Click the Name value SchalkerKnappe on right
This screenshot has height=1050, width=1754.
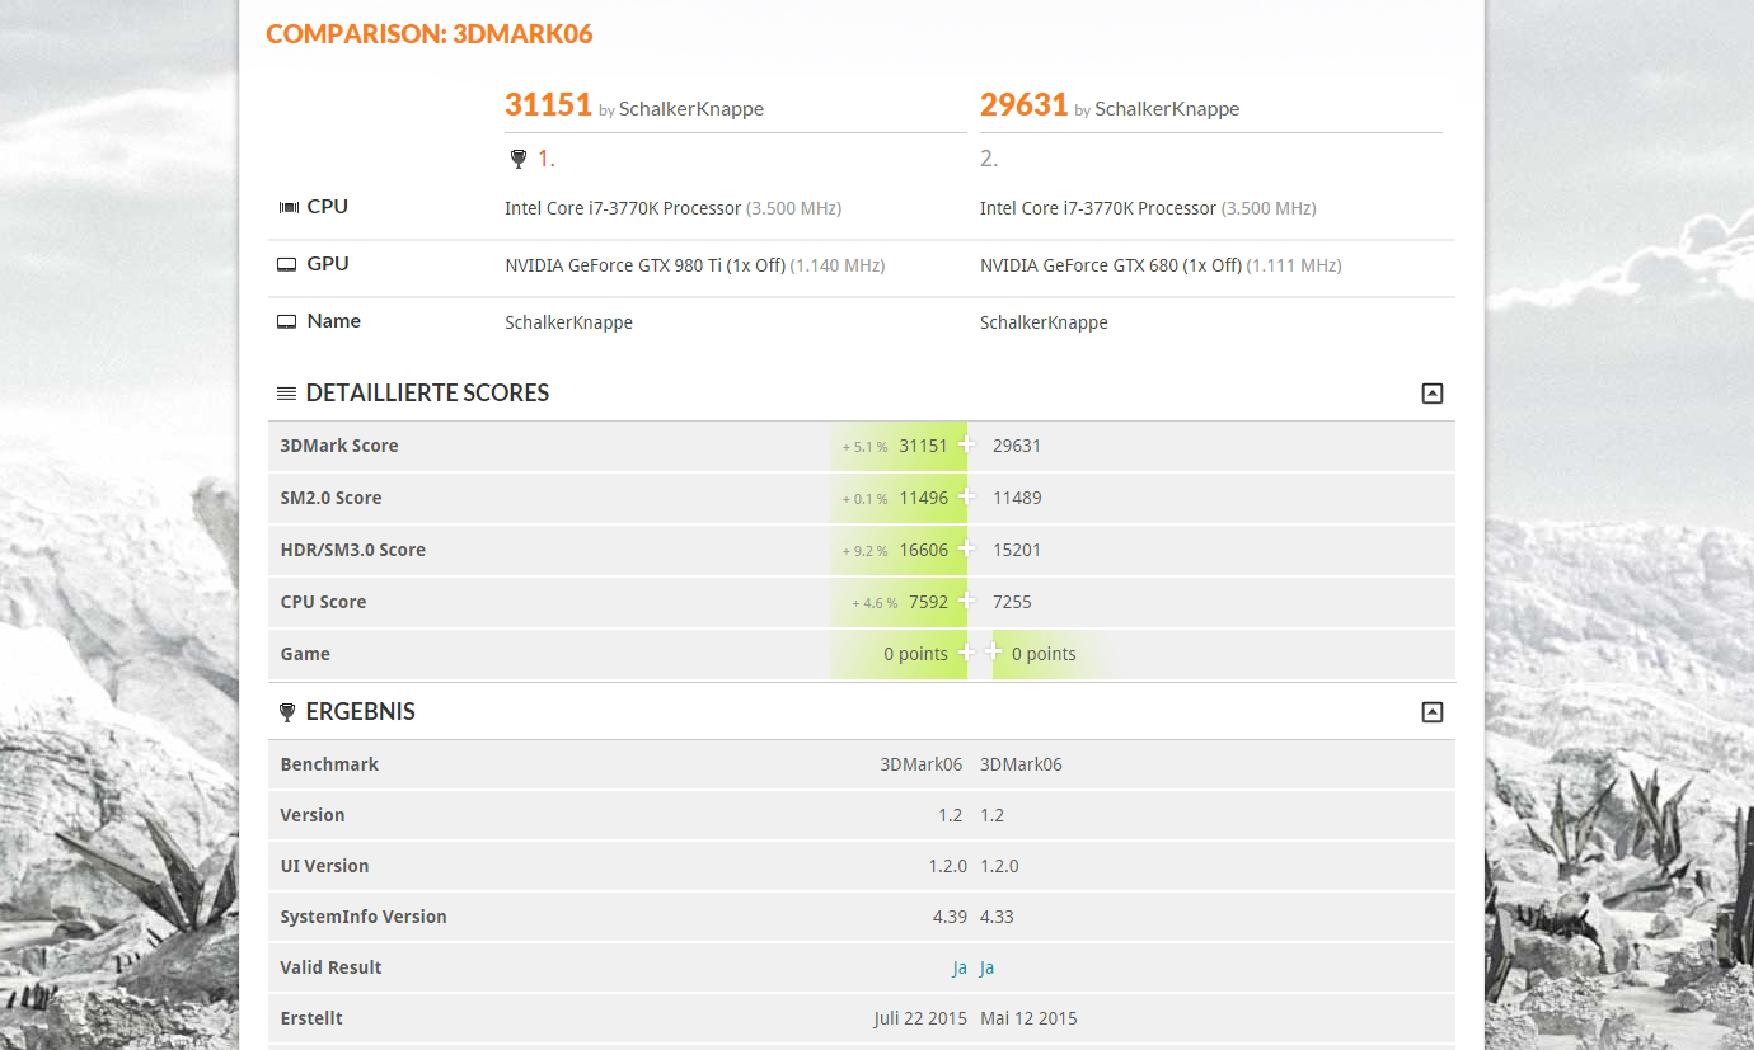[x=1044, y=323]
